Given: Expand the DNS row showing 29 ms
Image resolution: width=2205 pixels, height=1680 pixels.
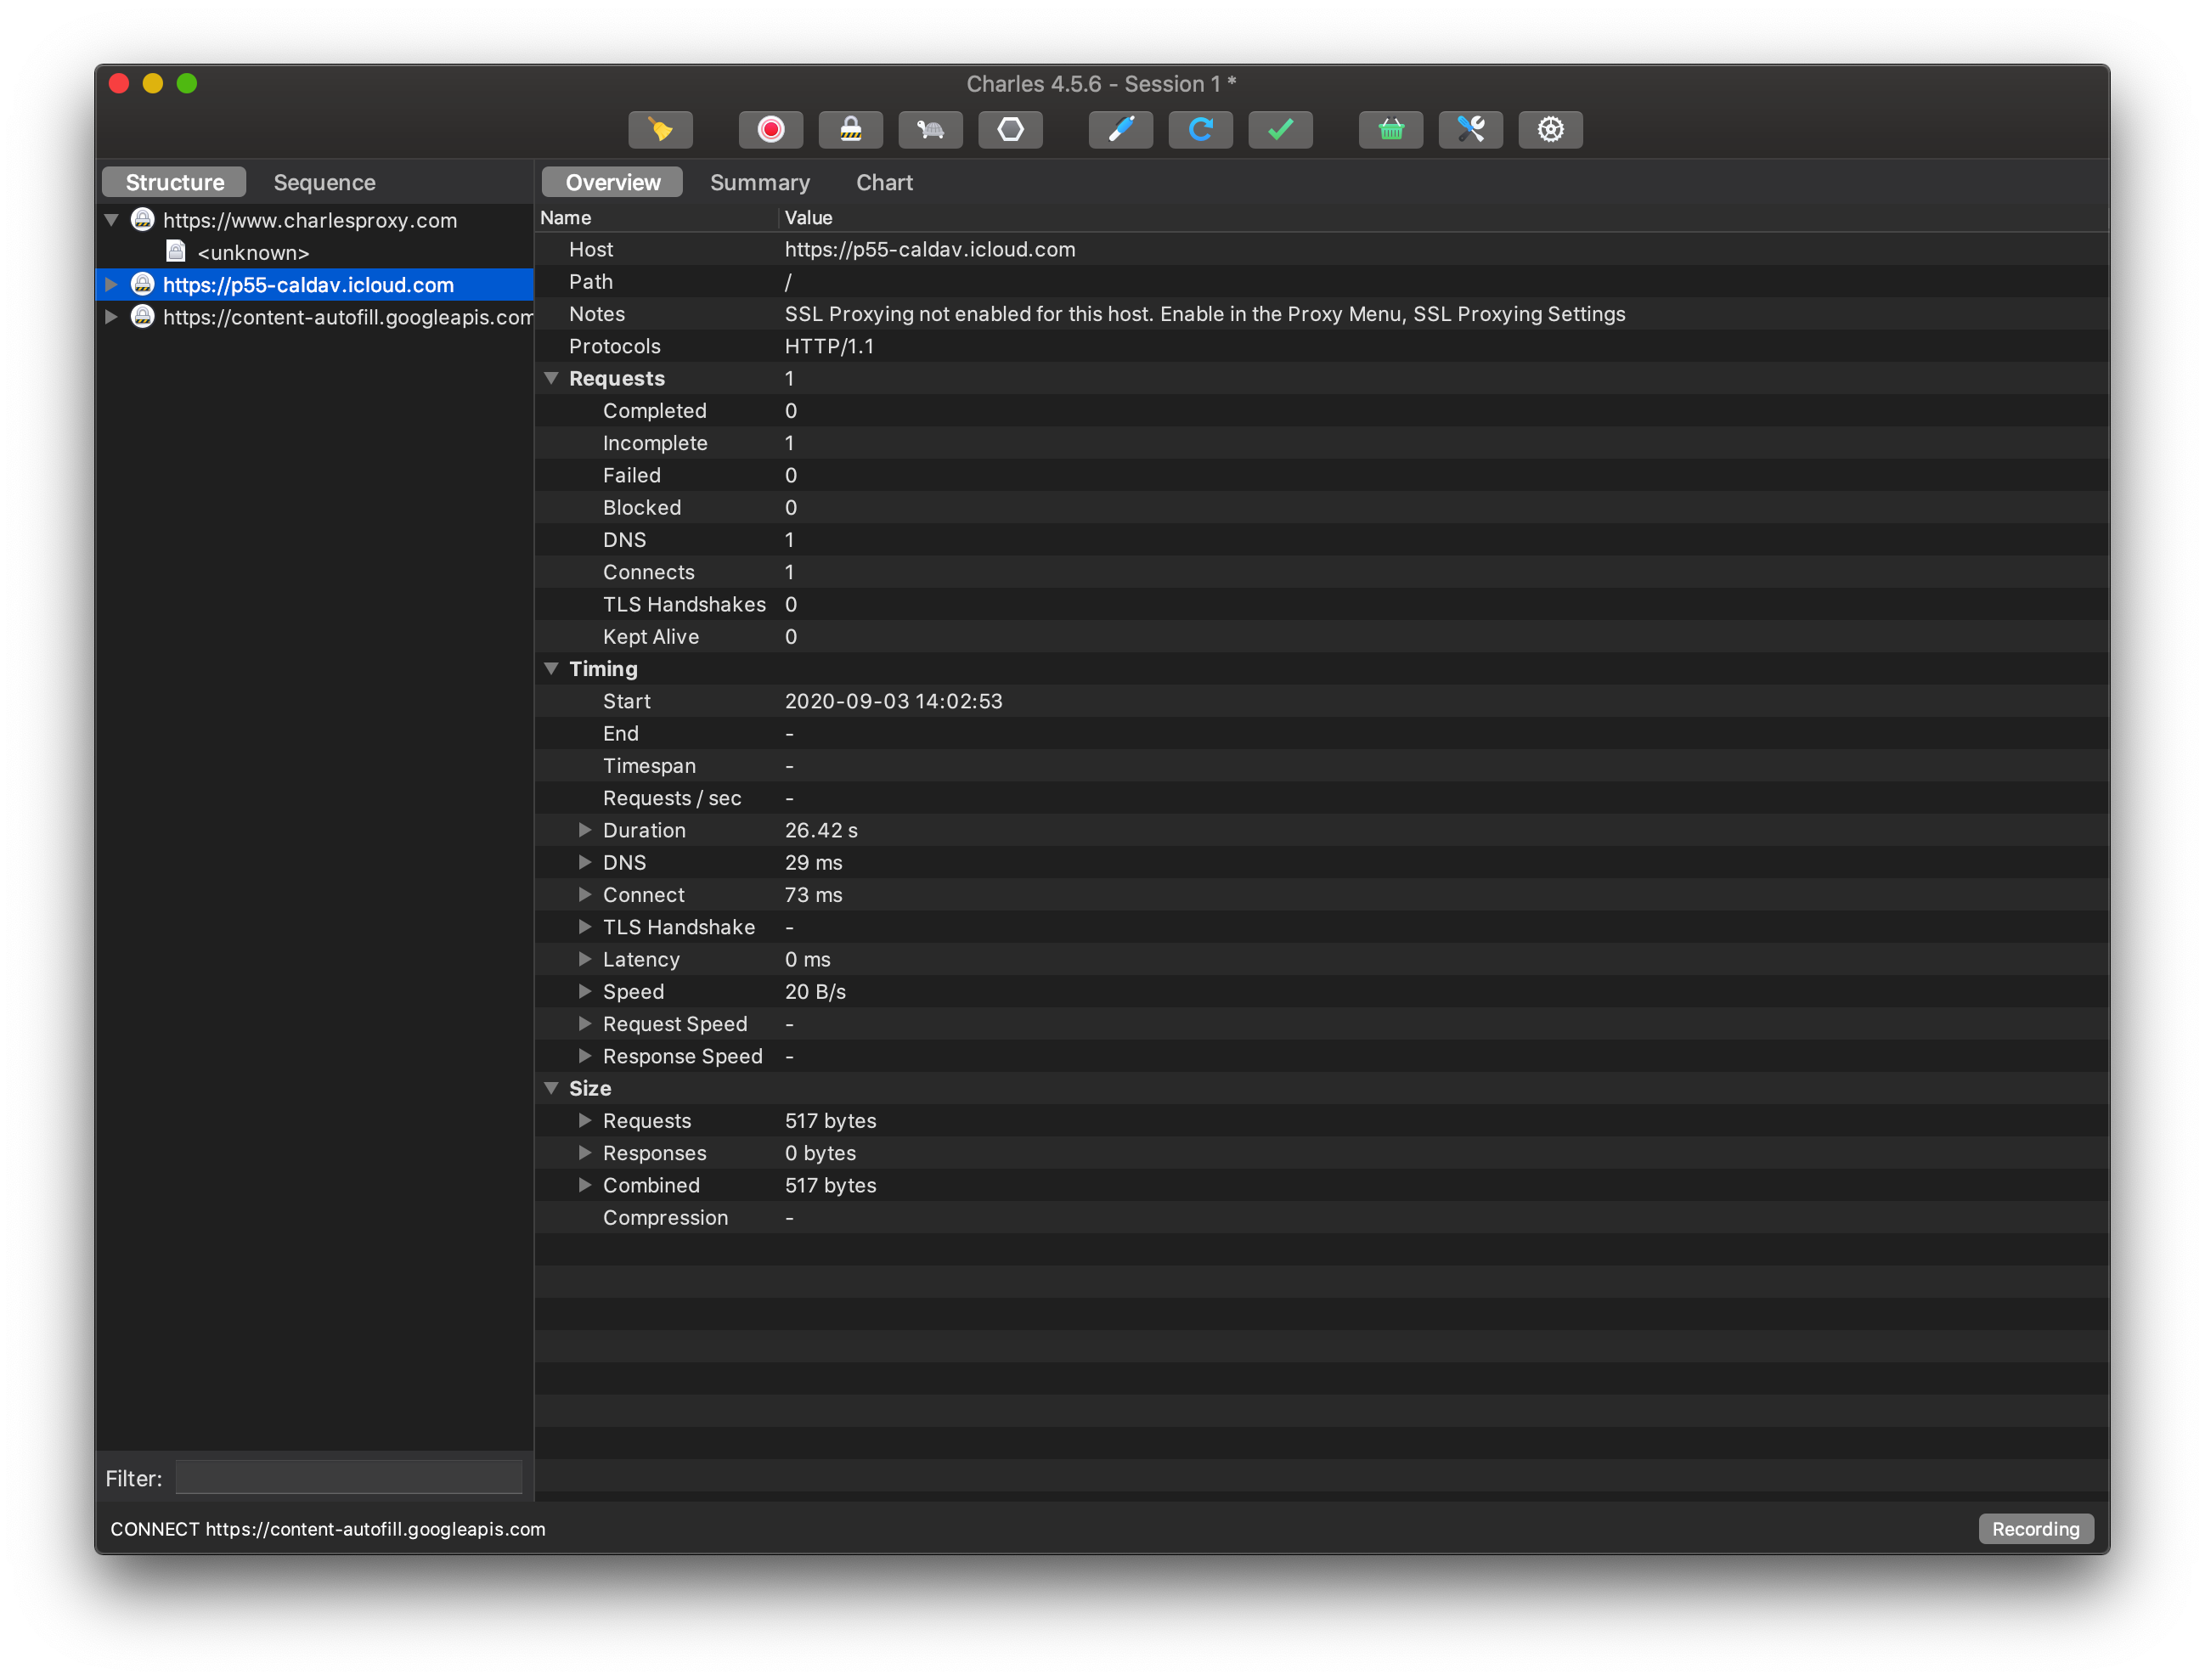Looking at the screenshot, I should tap(585, 862).
